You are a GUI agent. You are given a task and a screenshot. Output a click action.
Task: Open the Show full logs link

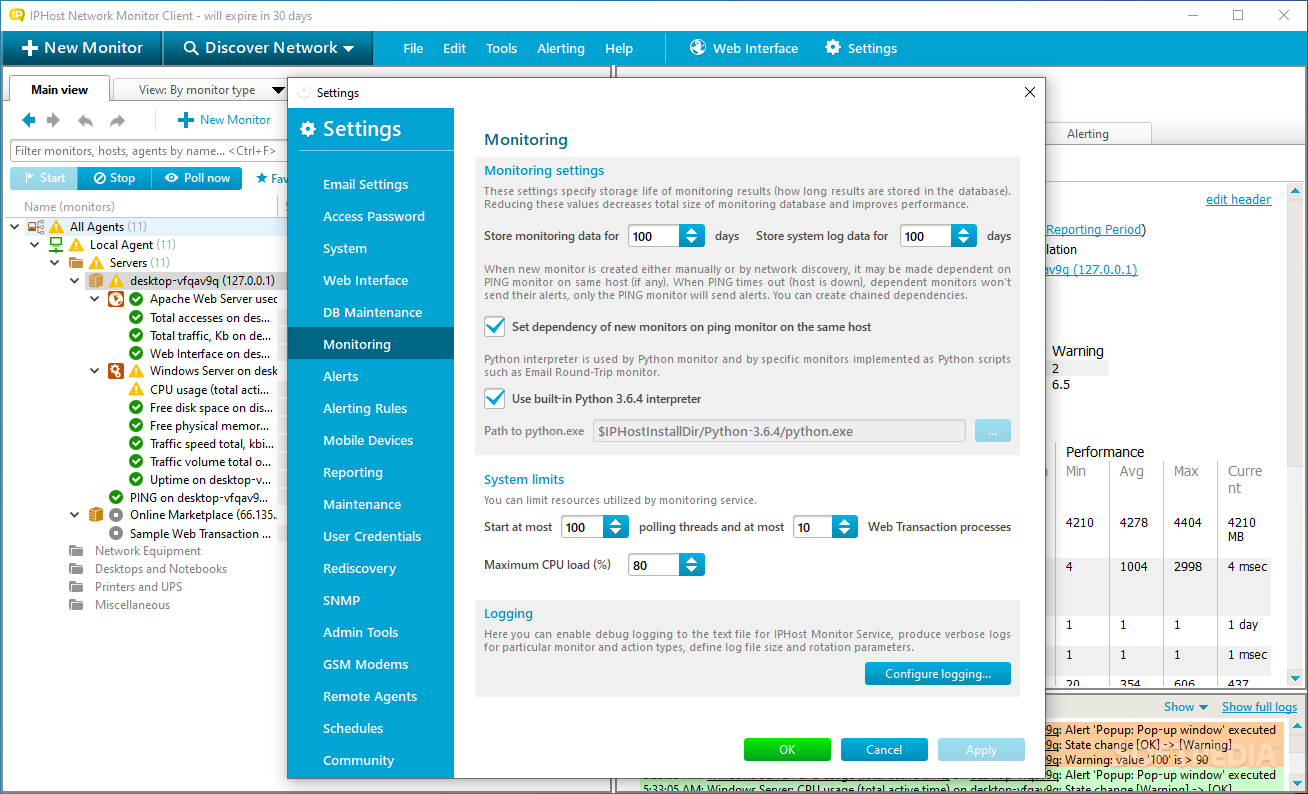(1260, 707)
